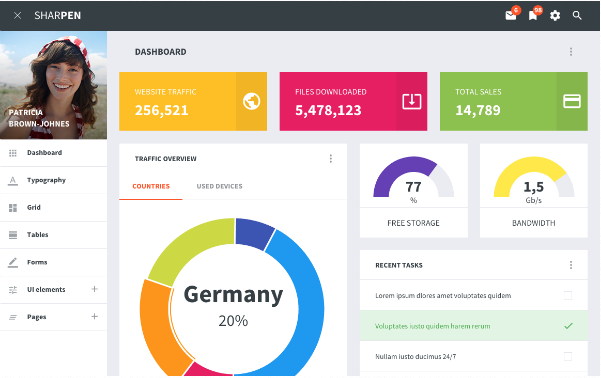Screen dimensions: 601x378
Task: Switch to the Used Devices tab
Action: [x=219, y=186]
